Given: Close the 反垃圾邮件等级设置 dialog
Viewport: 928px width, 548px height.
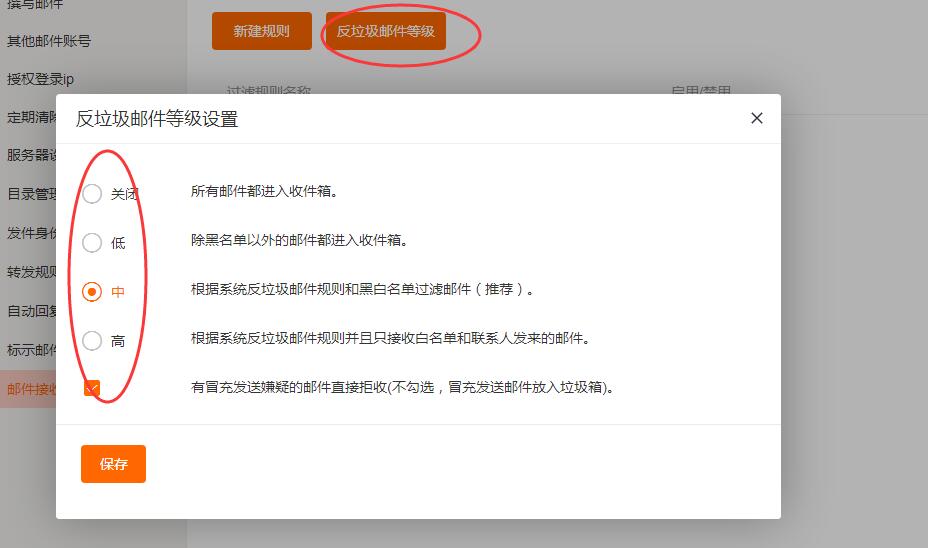Looking at the screenshot, I should [757, 118].
